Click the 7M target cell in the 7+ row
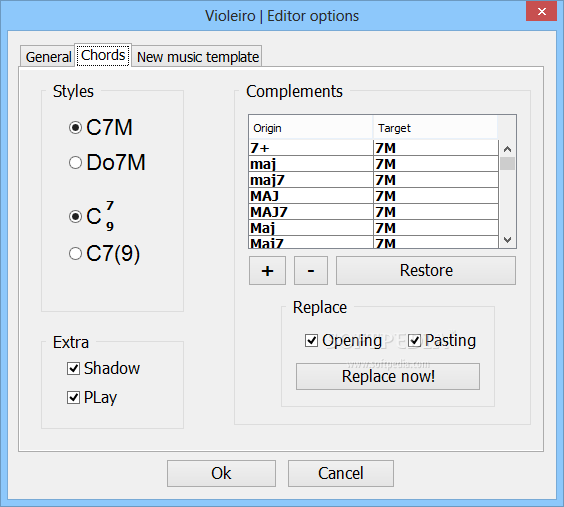Image resolution: width=564 pixels, height=507 pixels. 436,148
